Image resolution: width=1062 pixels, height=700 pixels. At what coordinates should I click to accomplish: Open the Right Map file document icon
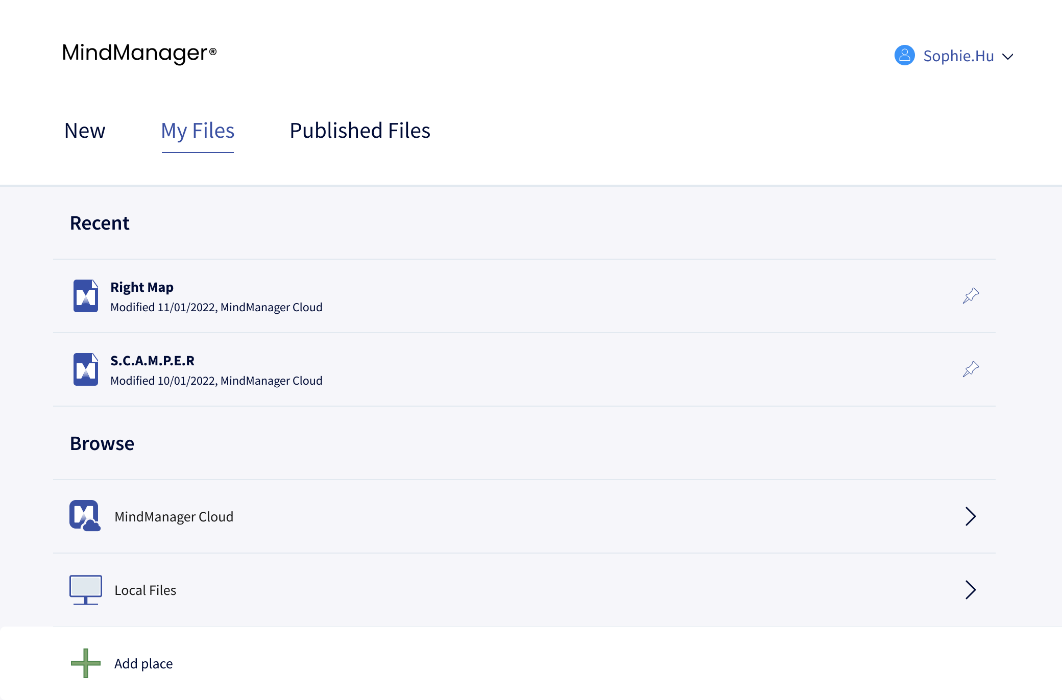(85, 295)
